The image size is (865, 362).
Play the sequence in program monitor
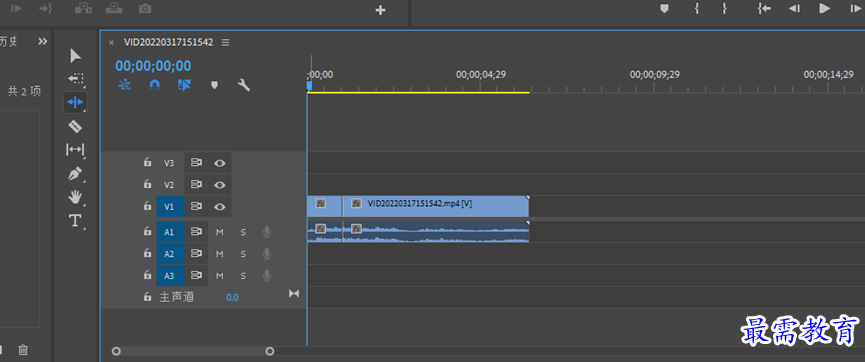[x=824, y=8]
